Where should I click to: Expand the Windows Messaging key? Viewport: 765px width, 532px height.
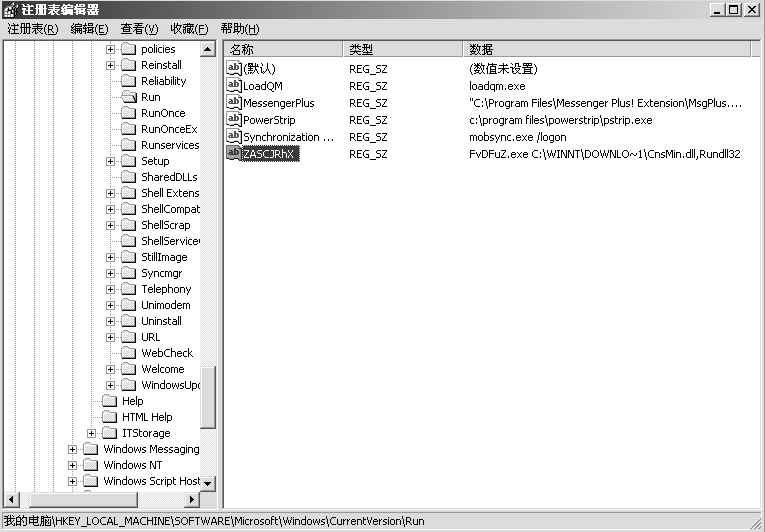[72, 450]
